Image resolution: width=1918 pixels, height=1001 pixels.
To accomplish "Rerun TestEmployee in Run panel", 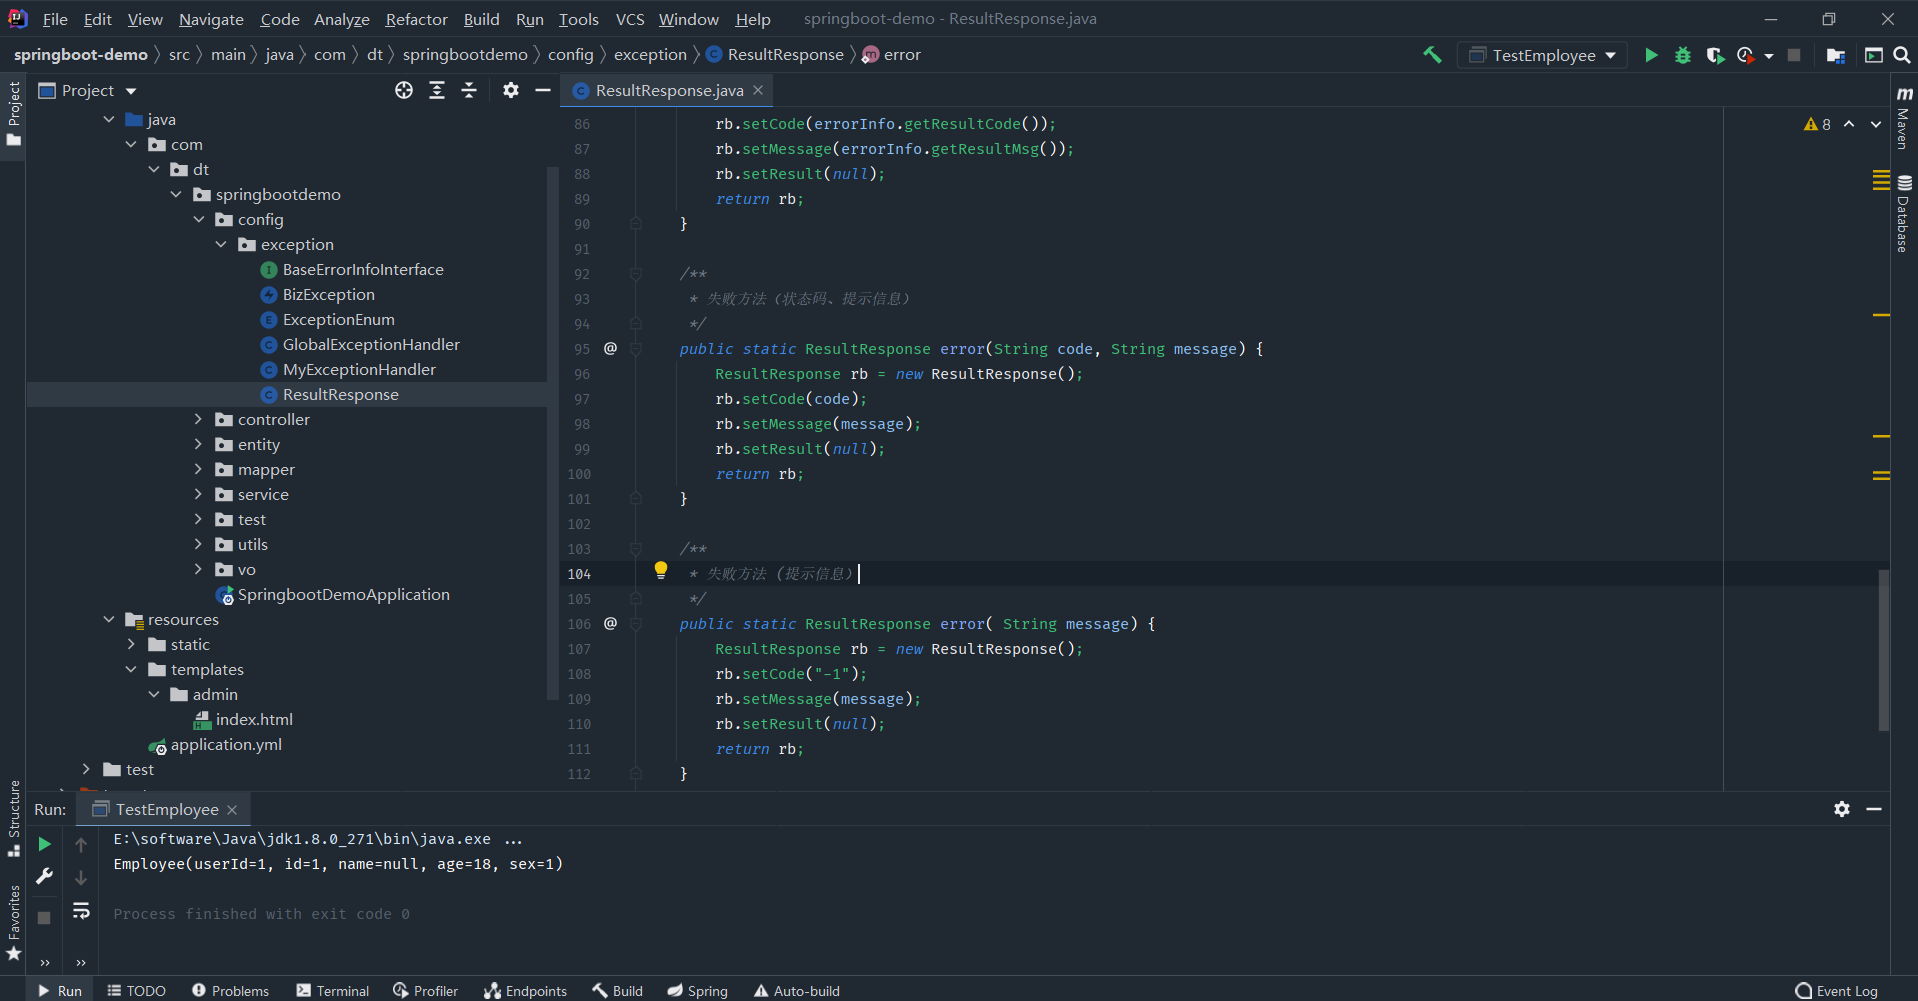I will (44, 844).
